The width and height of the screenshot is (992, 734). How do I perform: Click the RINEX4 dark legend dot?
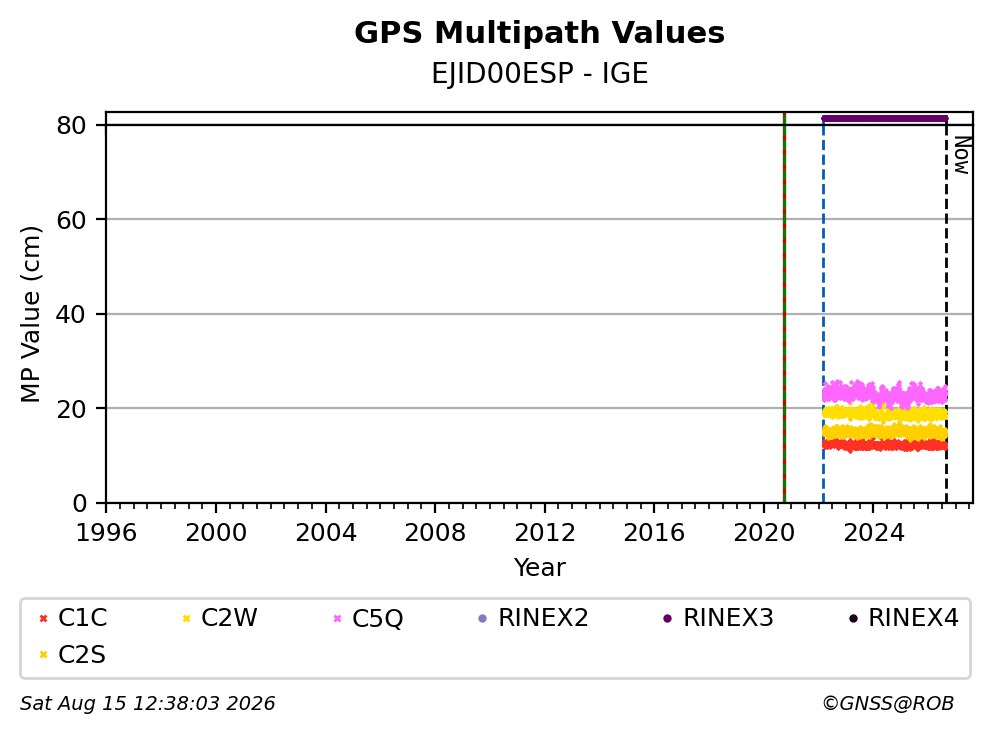coord(853,618)
